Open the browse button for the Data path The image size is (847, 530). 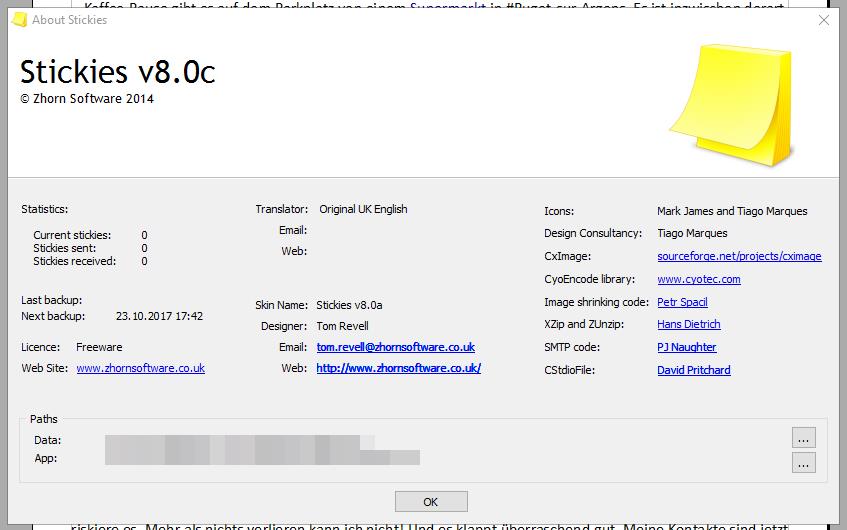[x=803, y=438]
